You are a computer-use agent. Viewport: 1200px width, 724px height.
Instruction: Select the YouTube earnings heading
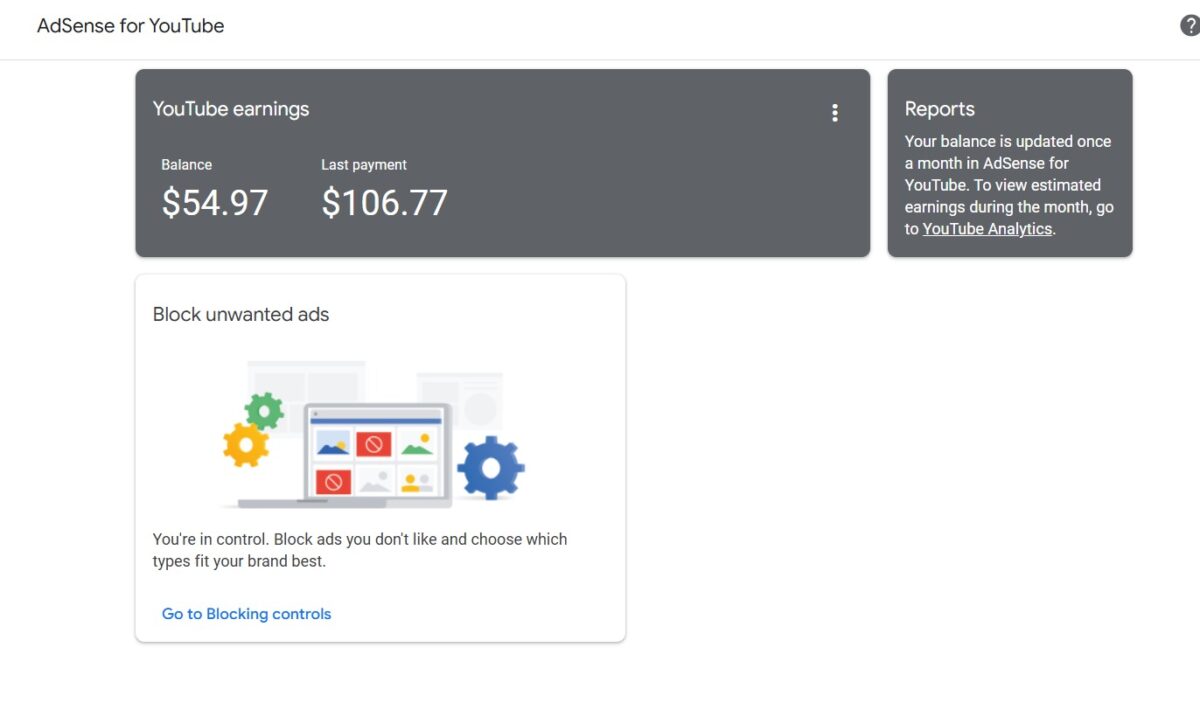[231, 109]
